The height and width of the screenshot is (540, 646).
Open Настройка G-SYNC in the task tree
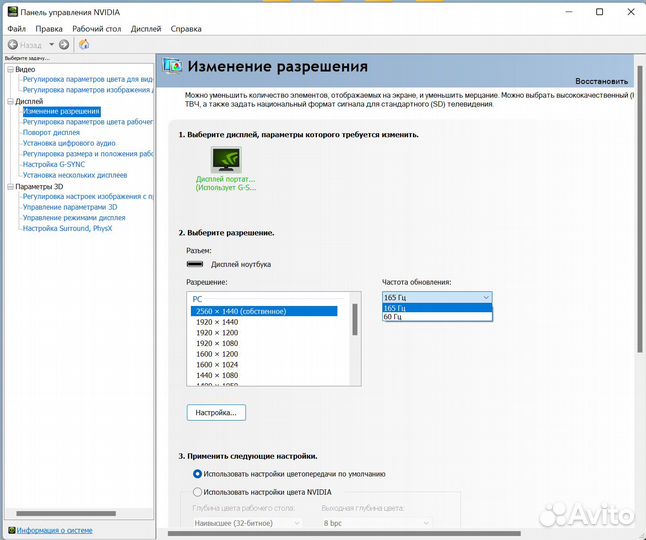point(57,164)
